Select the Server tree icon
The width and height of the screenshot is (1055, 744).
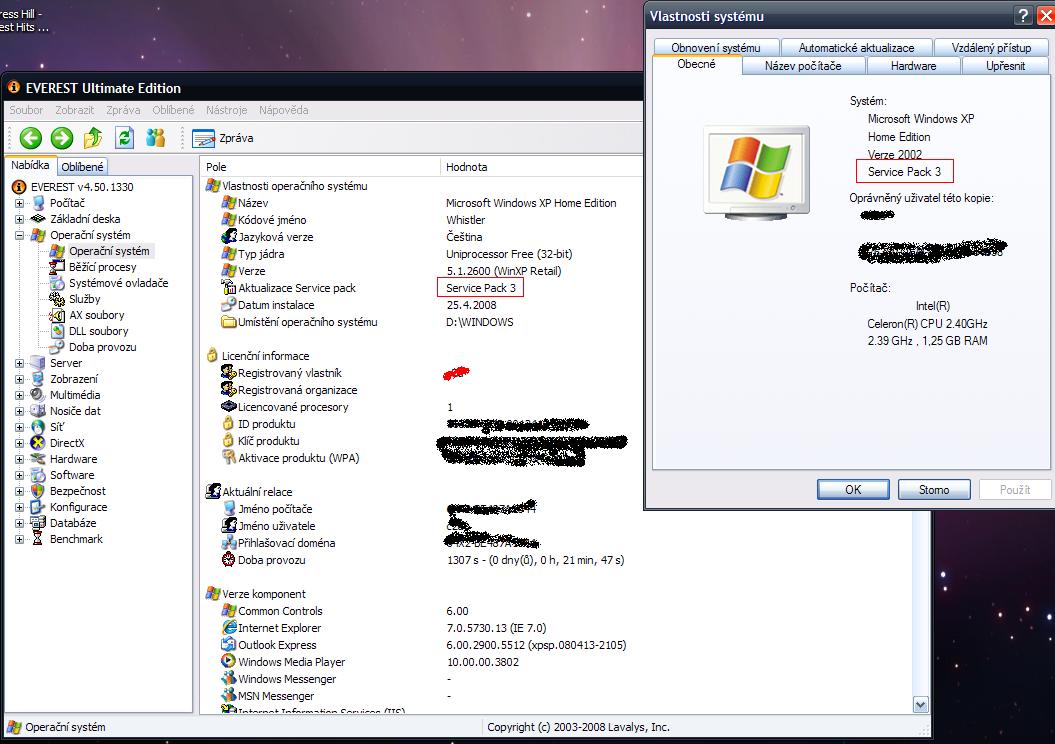point(38,363)
